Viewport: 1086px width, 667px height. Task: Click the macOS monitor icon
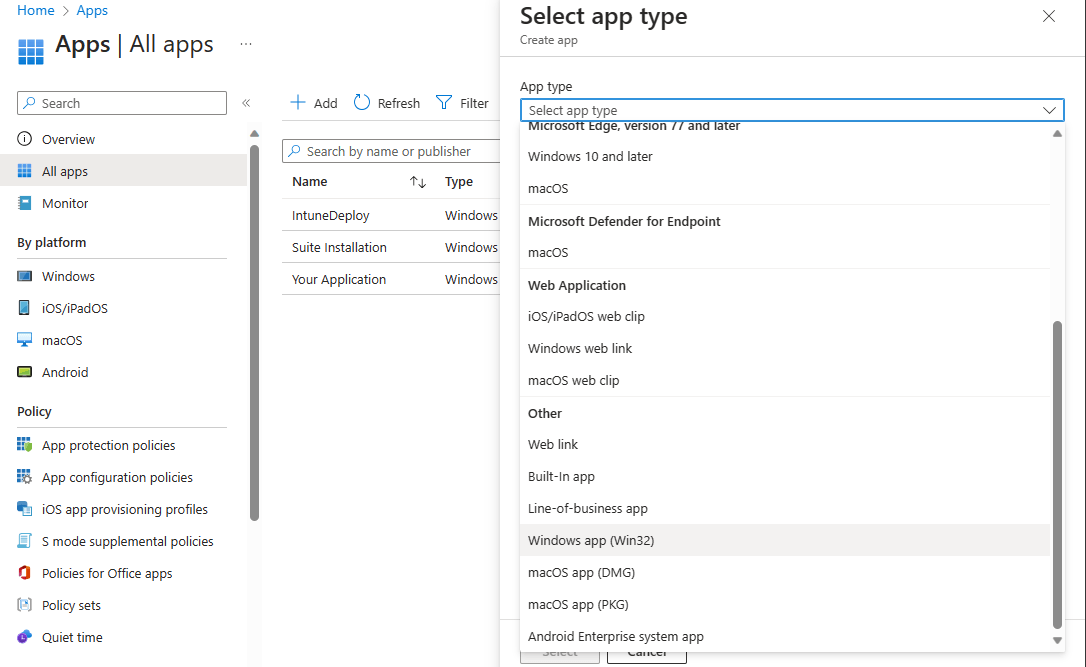pyautogui.click(x=24, y=340)
